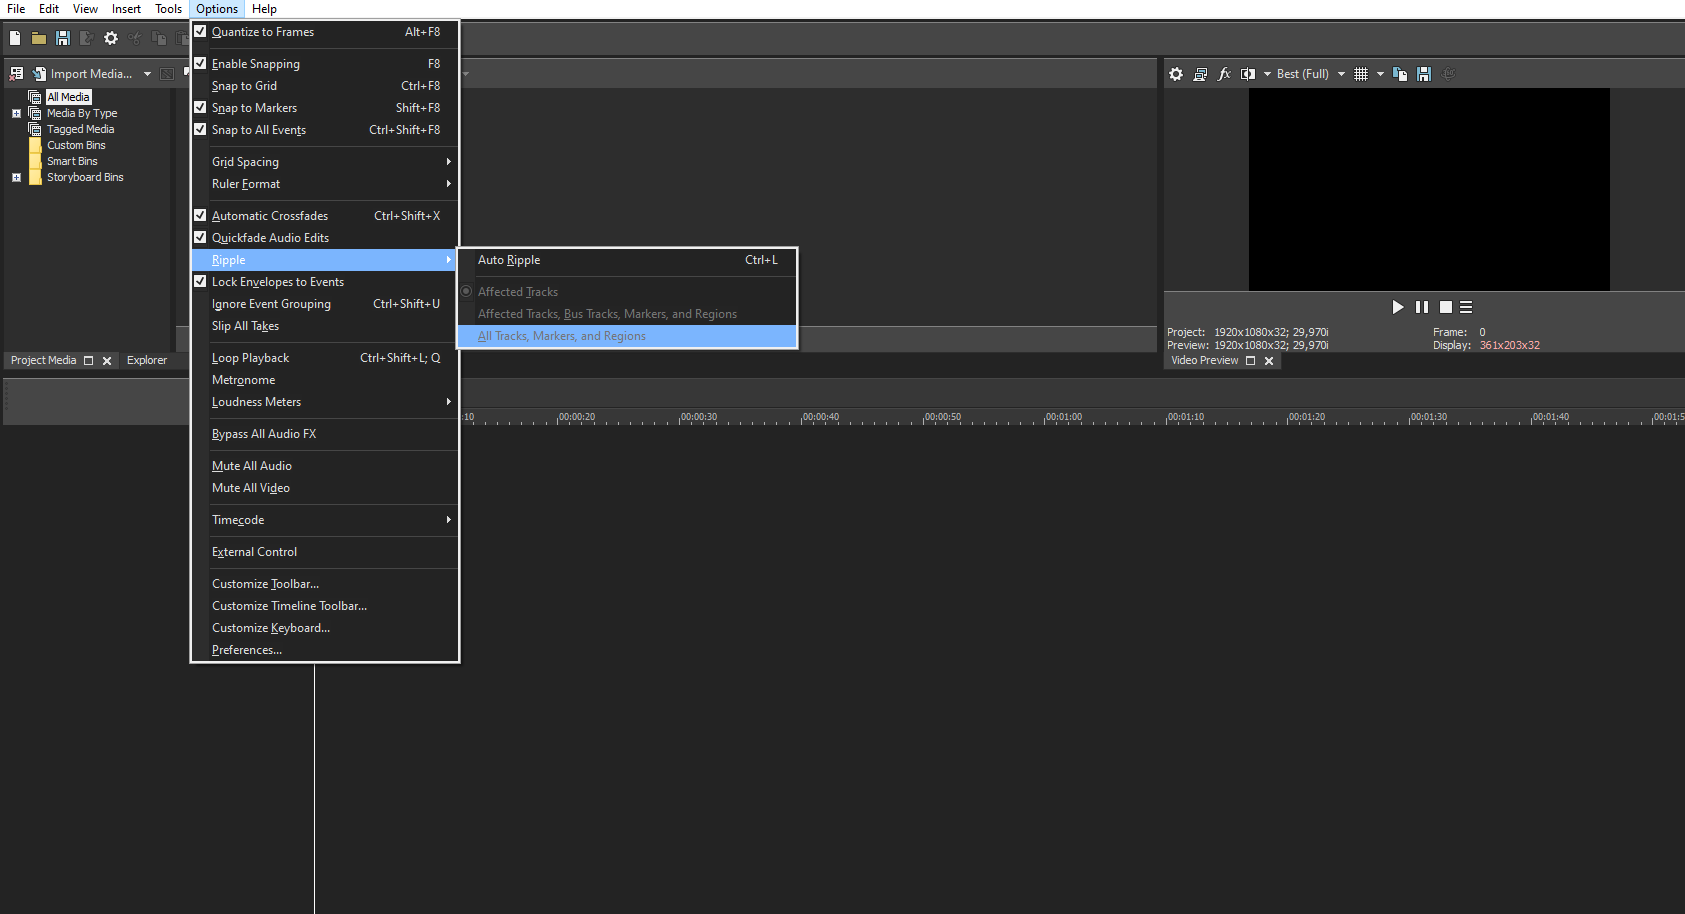Expand Grid Spacing submenu

tap(325, 162)
